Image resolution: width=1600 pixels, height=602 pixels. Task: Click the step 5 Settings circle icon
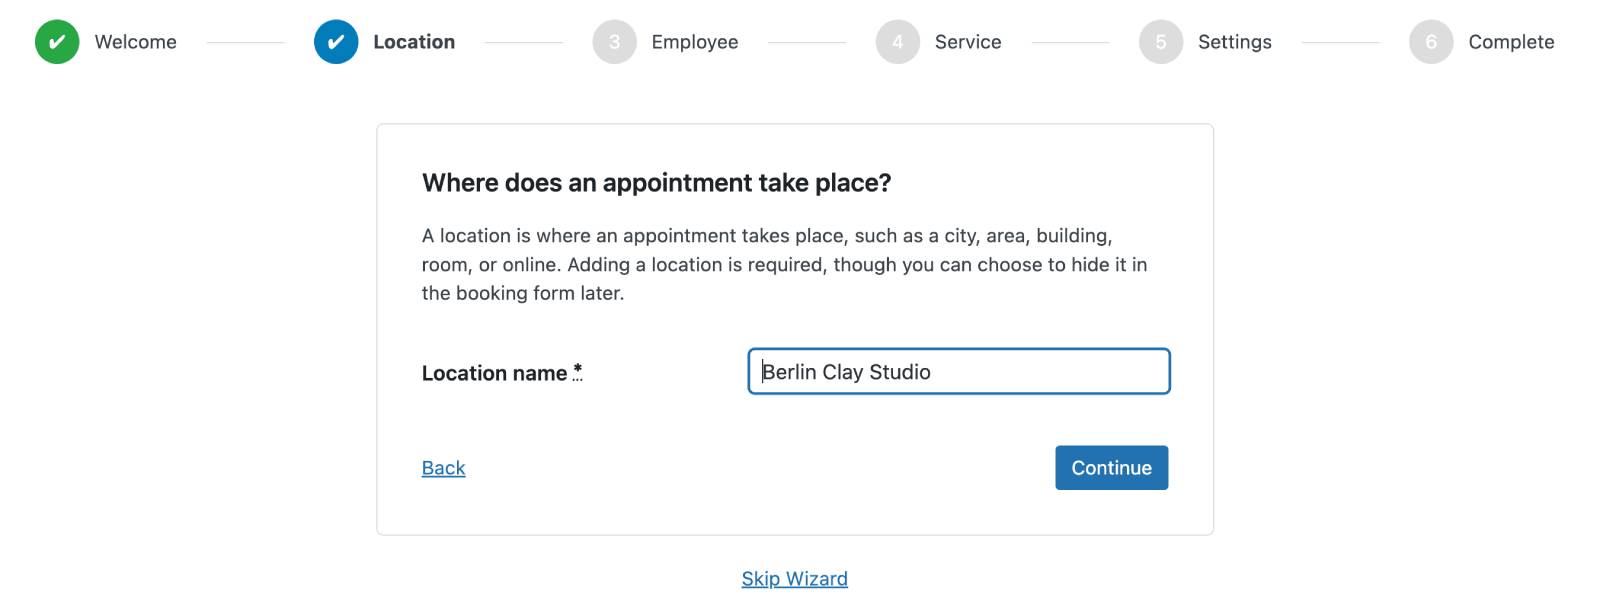coord(1161,42)
